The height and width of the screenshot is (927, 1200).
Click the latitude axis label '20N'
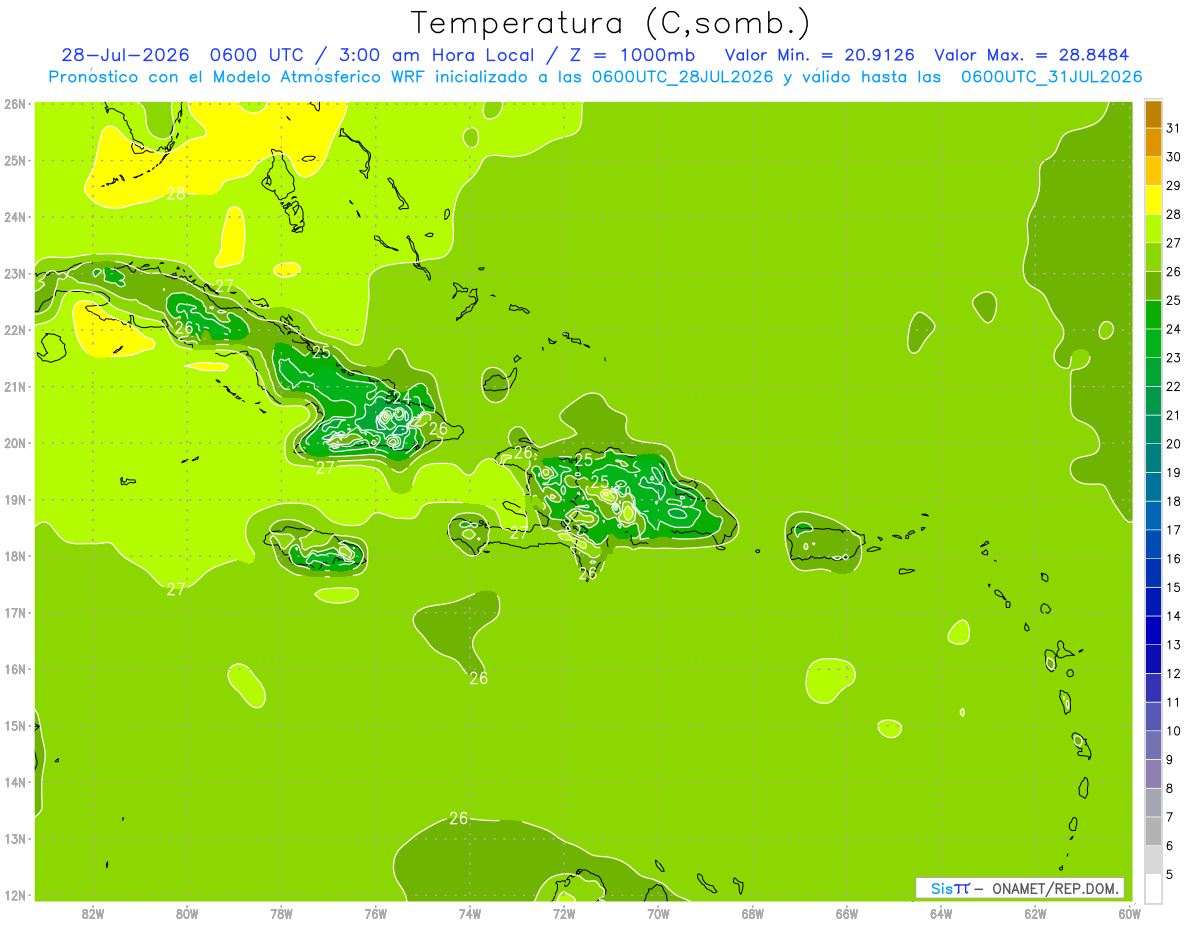click(x=15, y=443)
